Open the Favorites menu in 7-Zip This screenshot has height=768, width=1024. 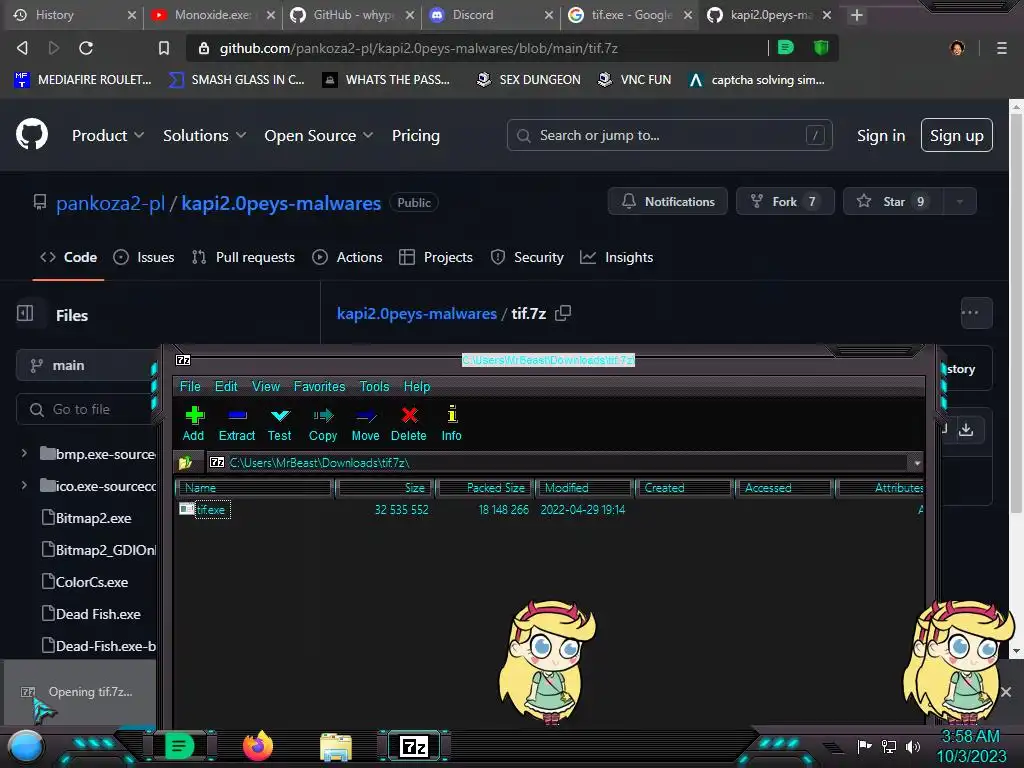coord(319,386)
